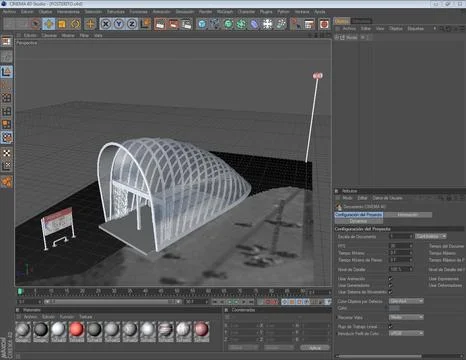This screenshot has width=466, height=360.
Task: Activate the Scale tool icon
Action: [x=62, y=24]
